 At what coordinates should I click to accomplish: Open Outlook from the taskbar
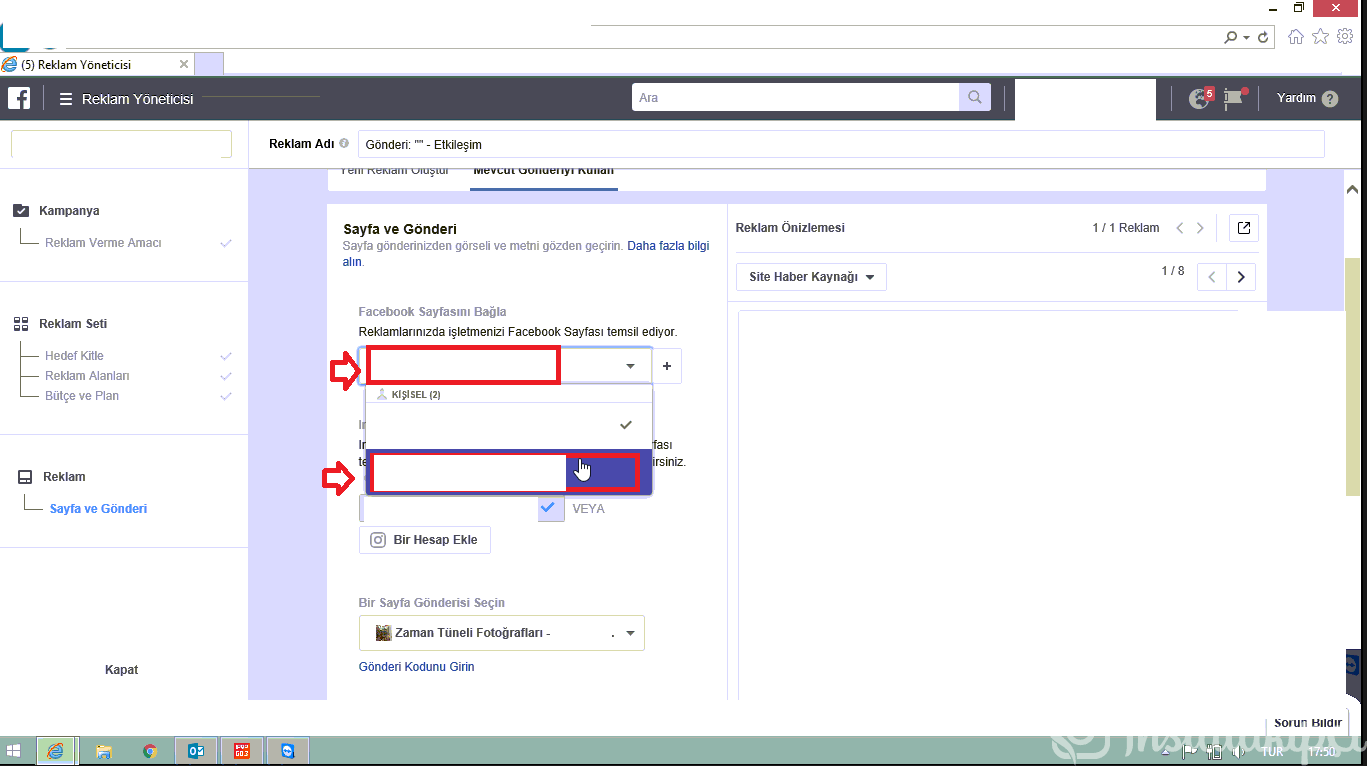pos(196,751)
